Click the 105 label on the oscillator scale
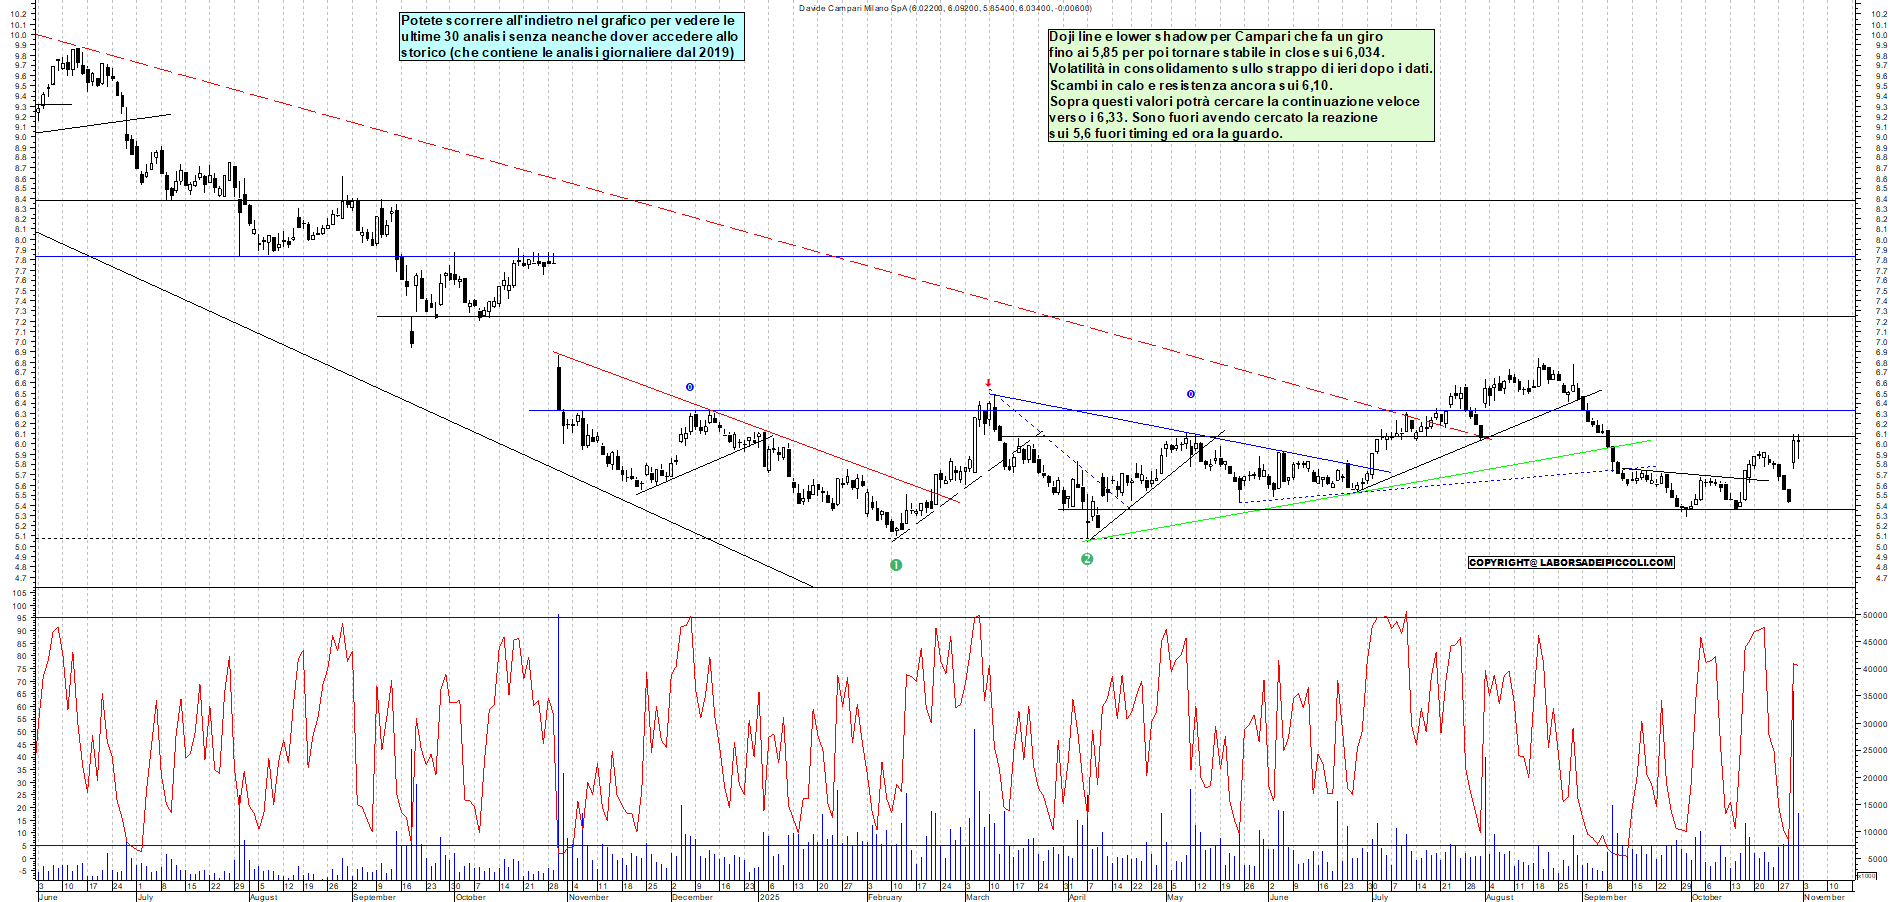 pyautogui.click(x=19, y=593)
